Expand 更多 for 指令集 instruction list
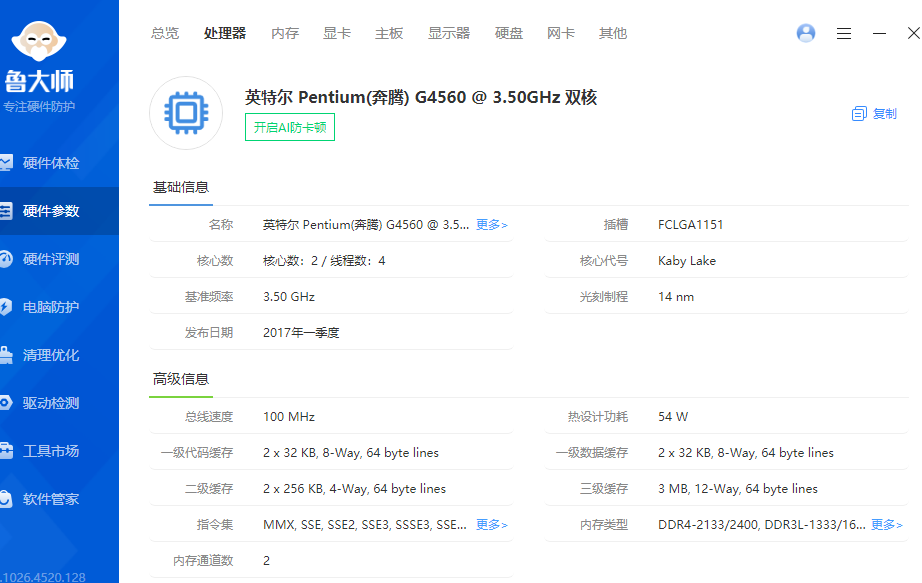This screenshot has height=583, width=922. [491, 525]
